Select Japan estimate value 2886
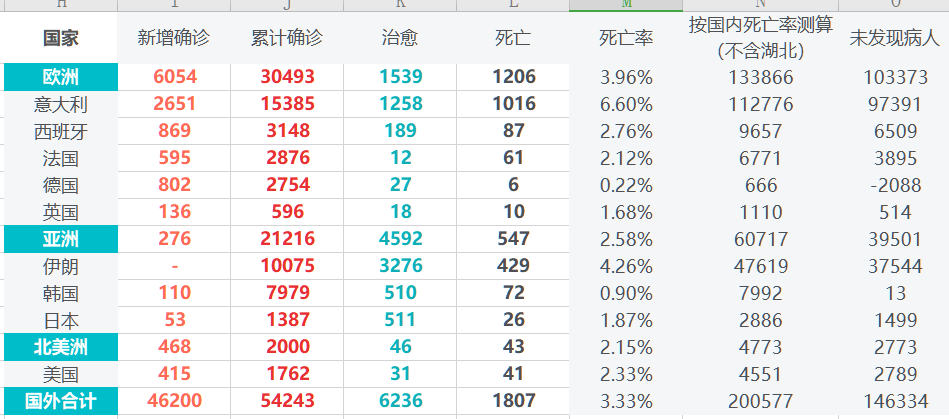 pyautogui.click(x=761, y=320)
